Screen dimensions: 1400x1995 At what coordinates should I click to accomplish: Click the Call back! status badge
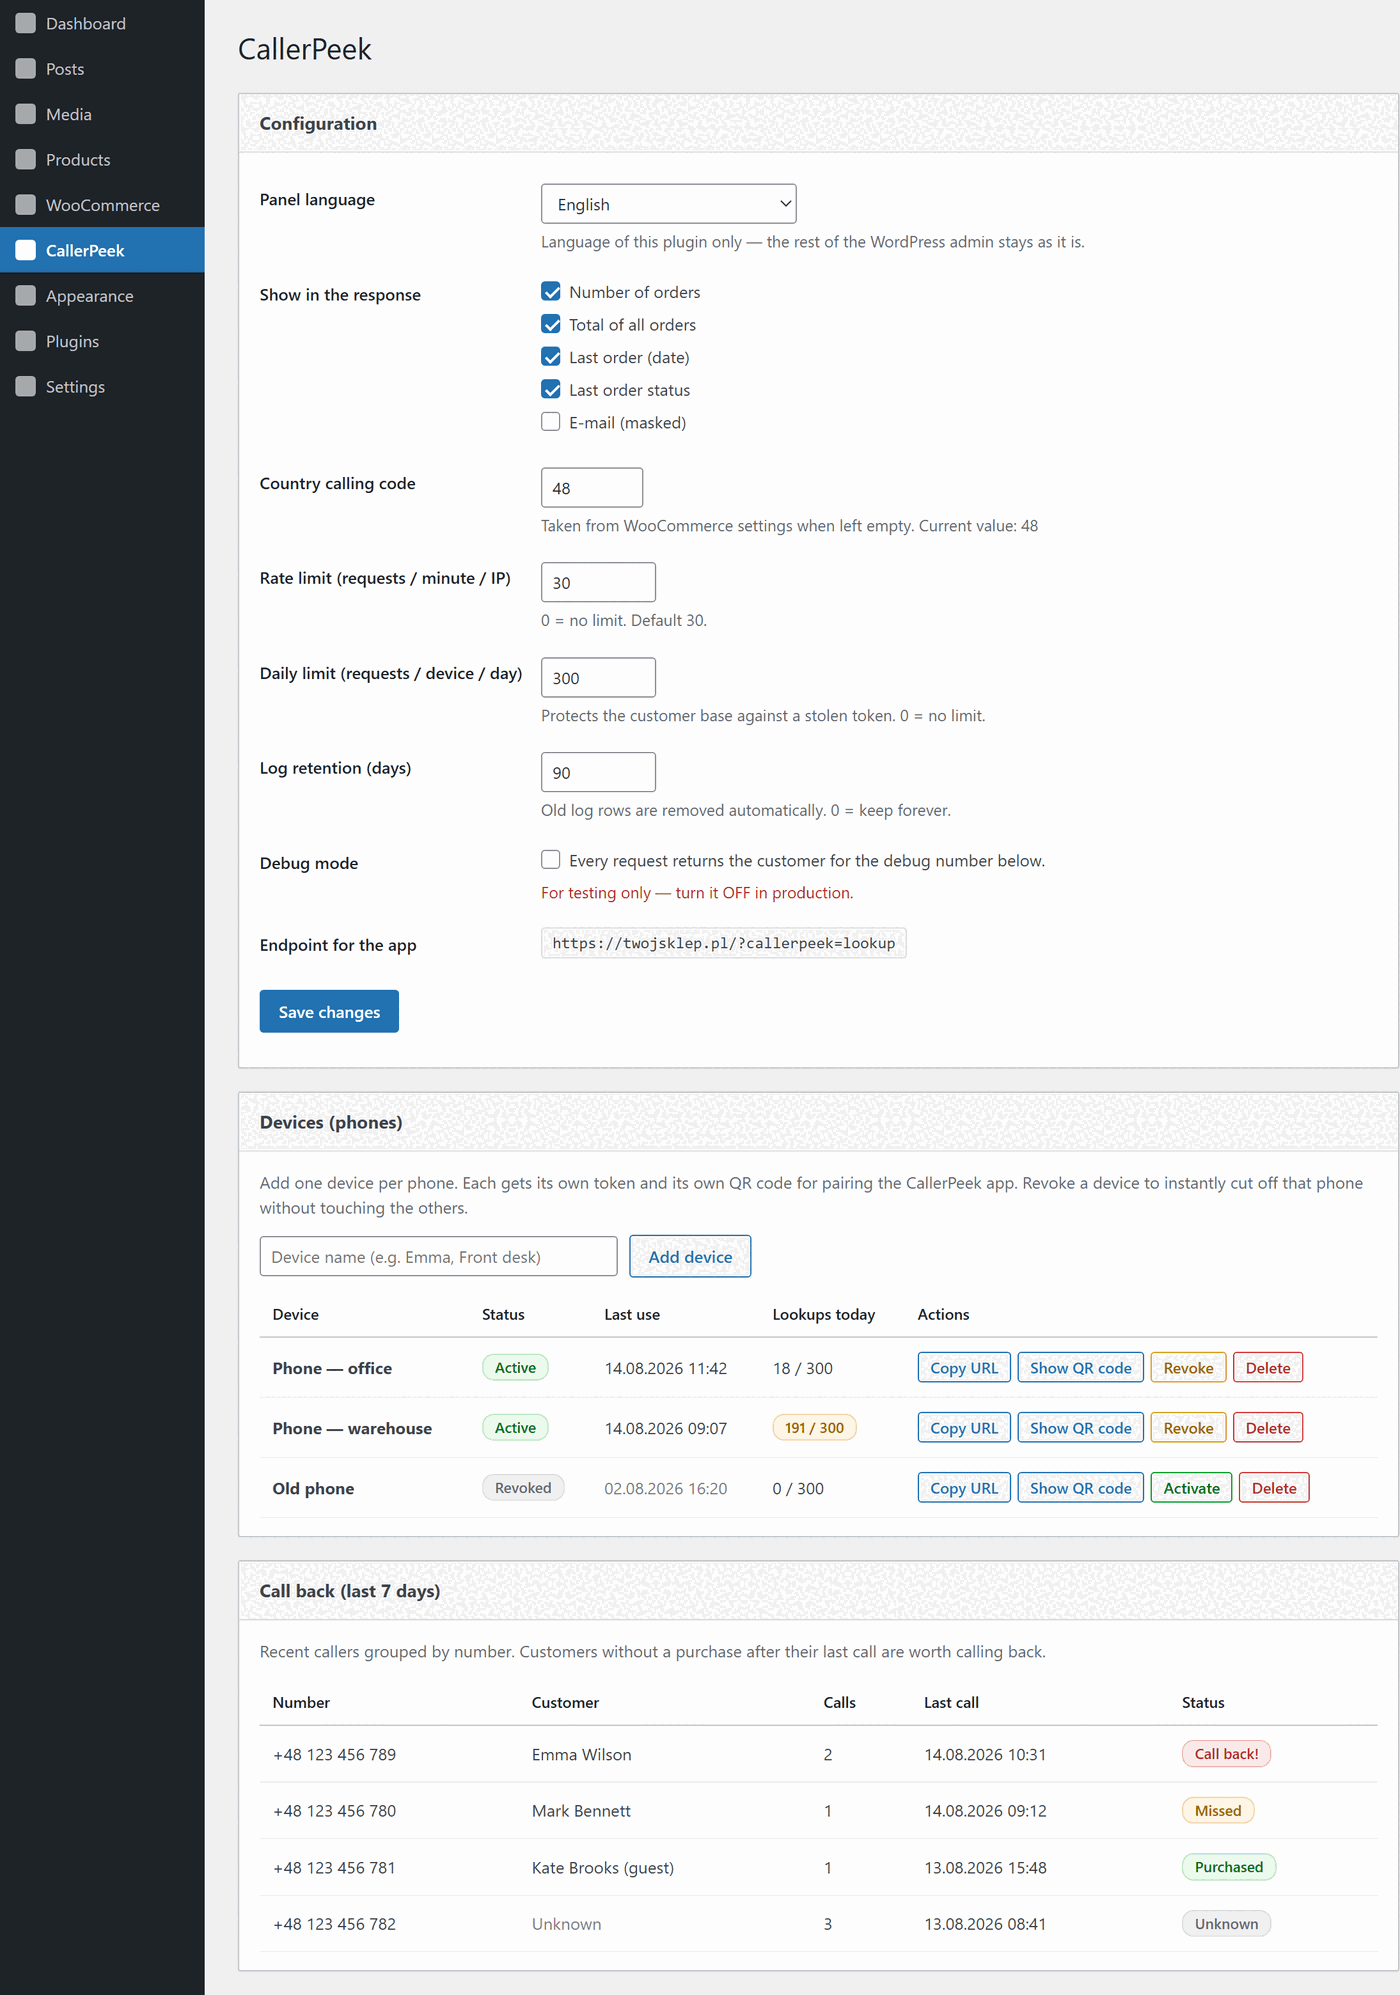coord(1226,1753)
